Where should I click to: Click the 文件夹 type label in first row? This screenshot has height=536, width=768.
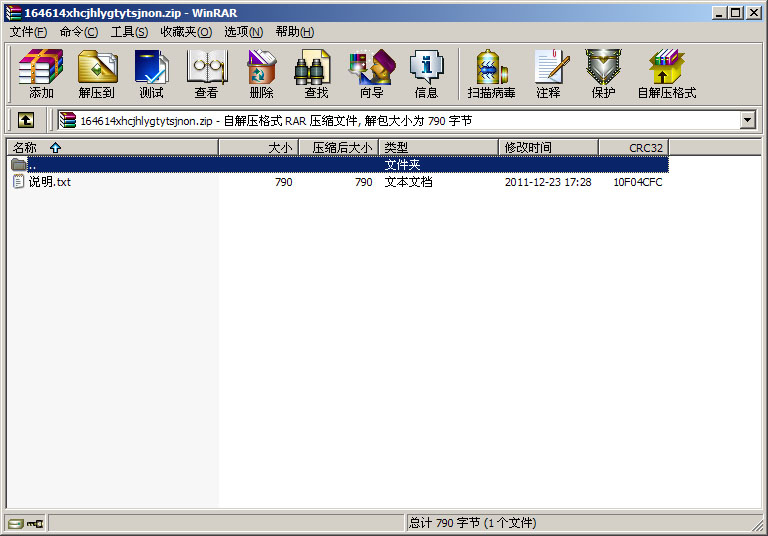point(402,165)
